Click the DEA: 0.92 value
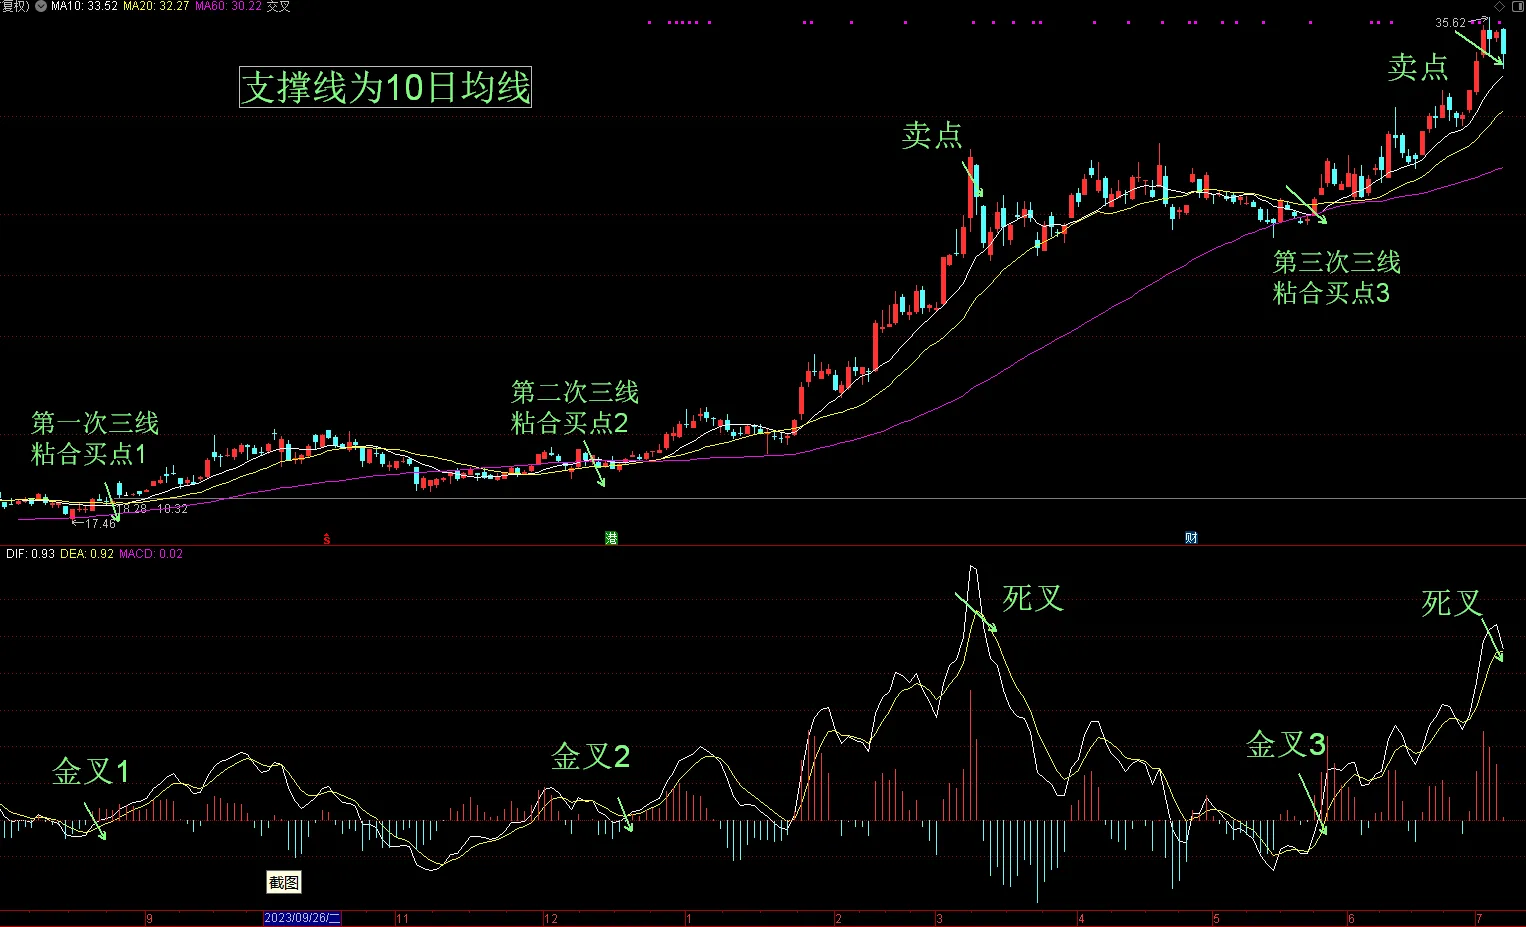Screen dimensions: 1526x927 click(x=87, y=553)
